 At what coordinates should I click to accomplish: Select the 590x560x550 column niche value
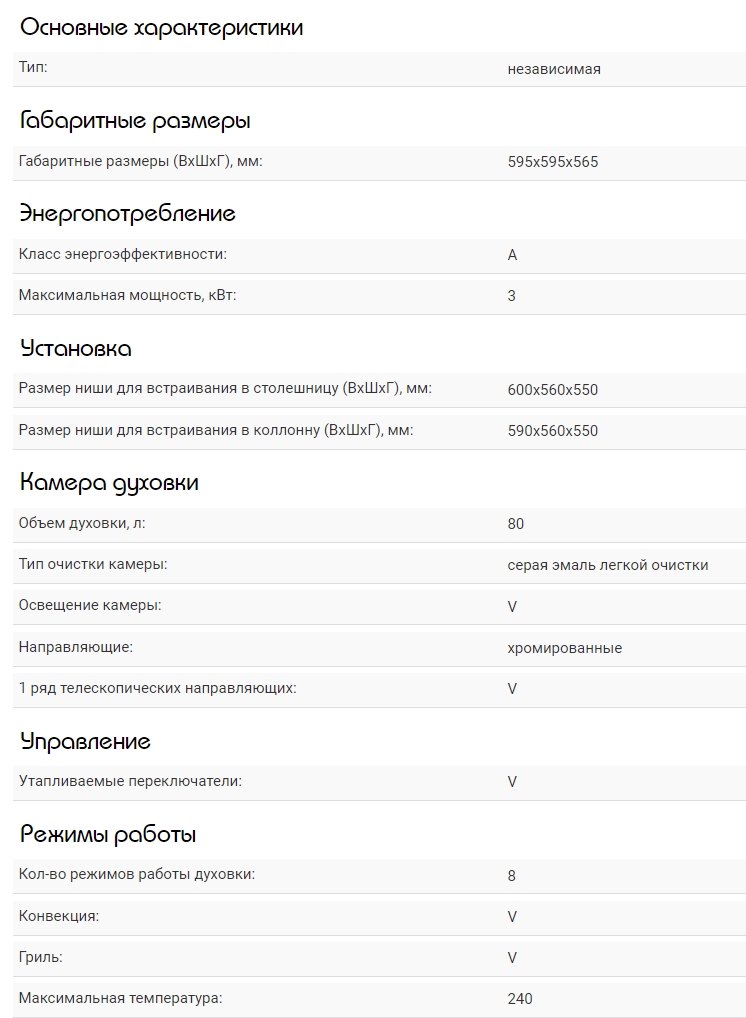[553, 431]
